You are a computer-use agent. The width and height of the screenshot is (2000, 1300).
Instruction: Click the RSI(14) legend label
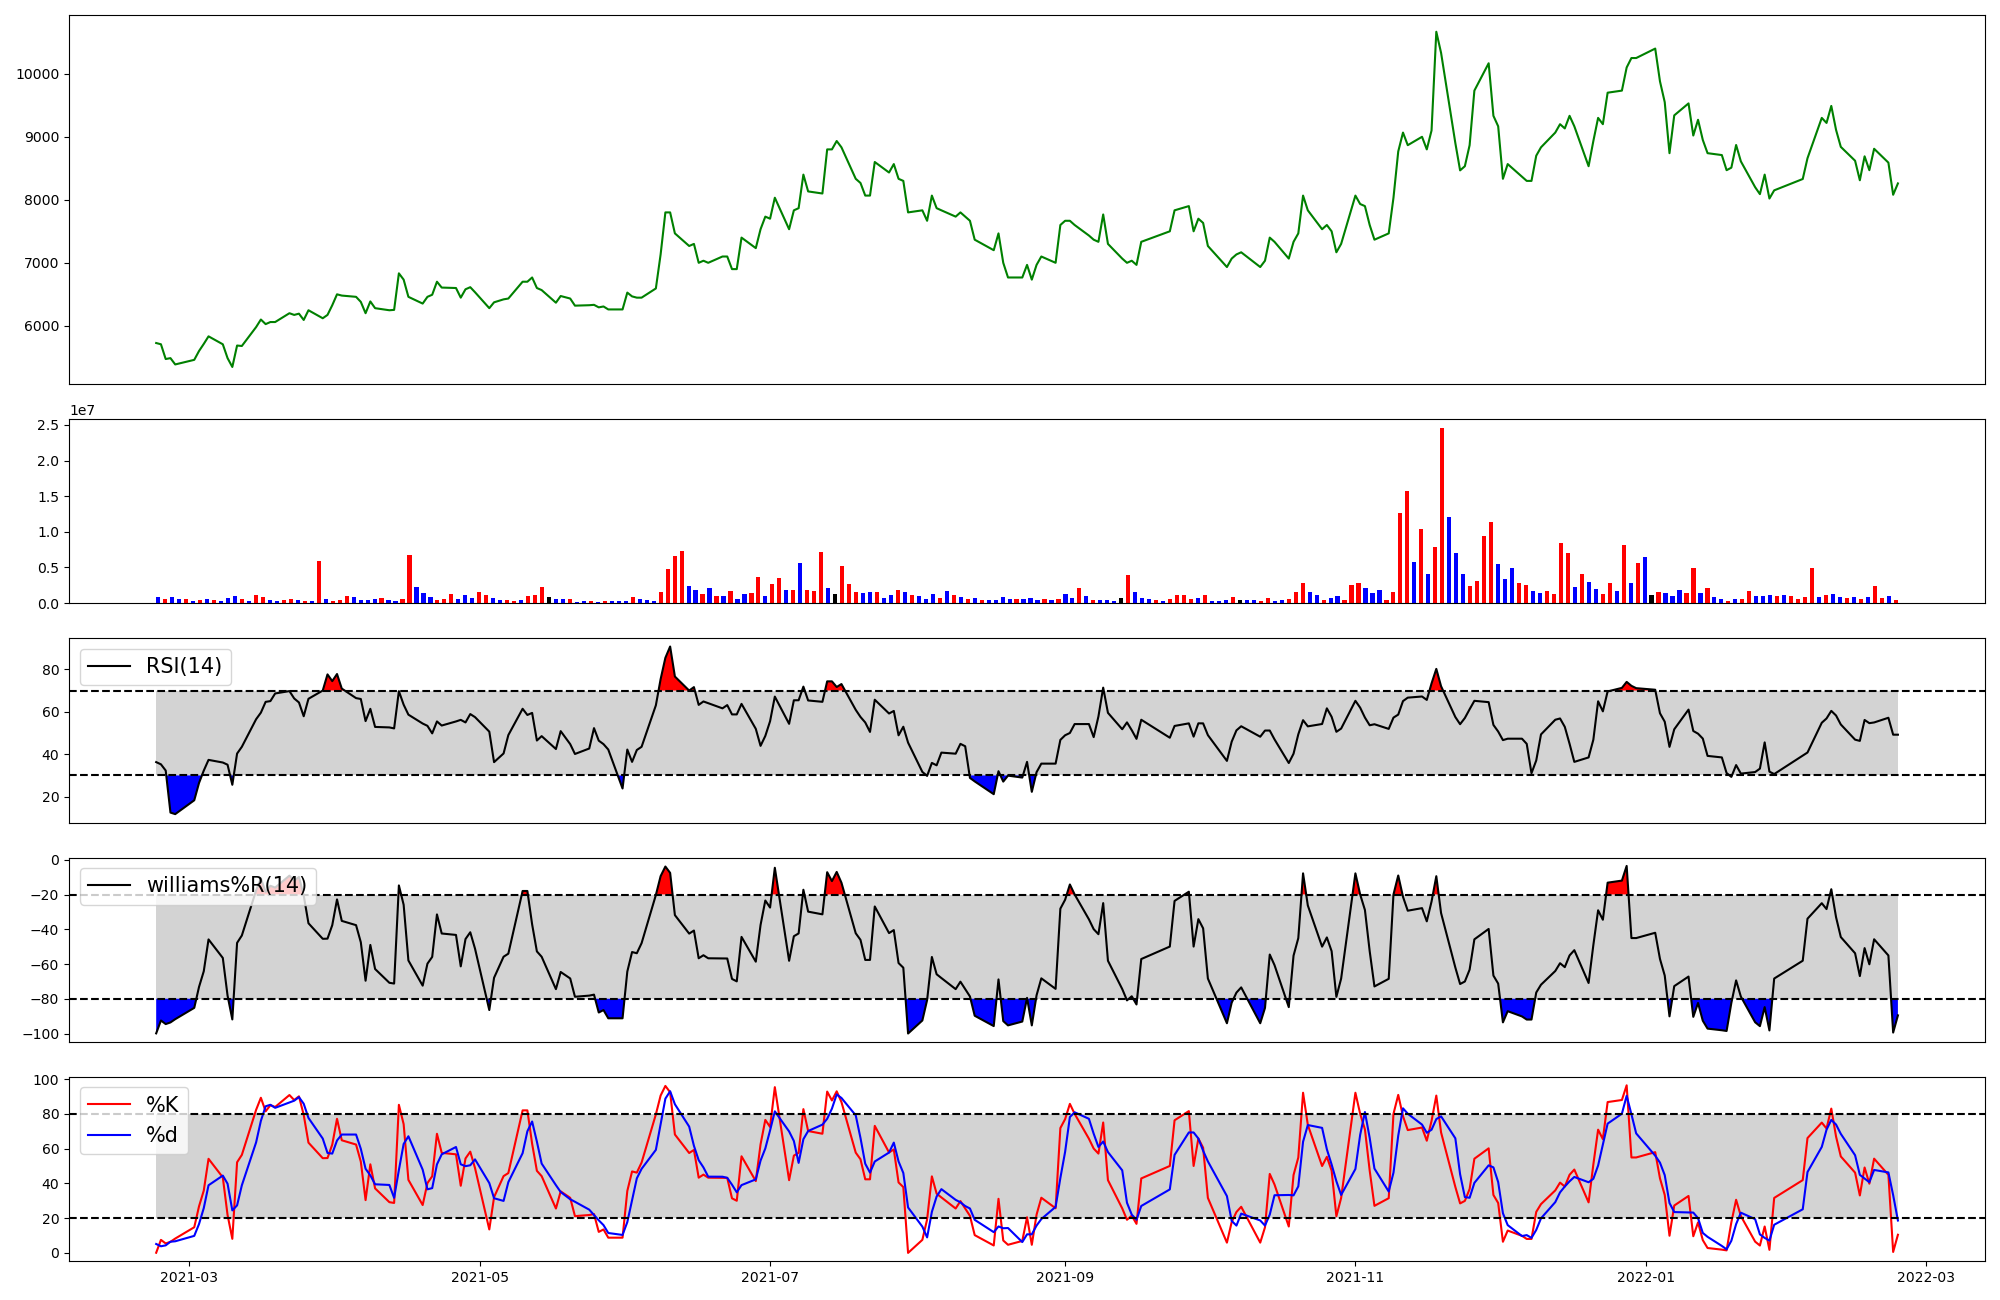click(184, 666)
